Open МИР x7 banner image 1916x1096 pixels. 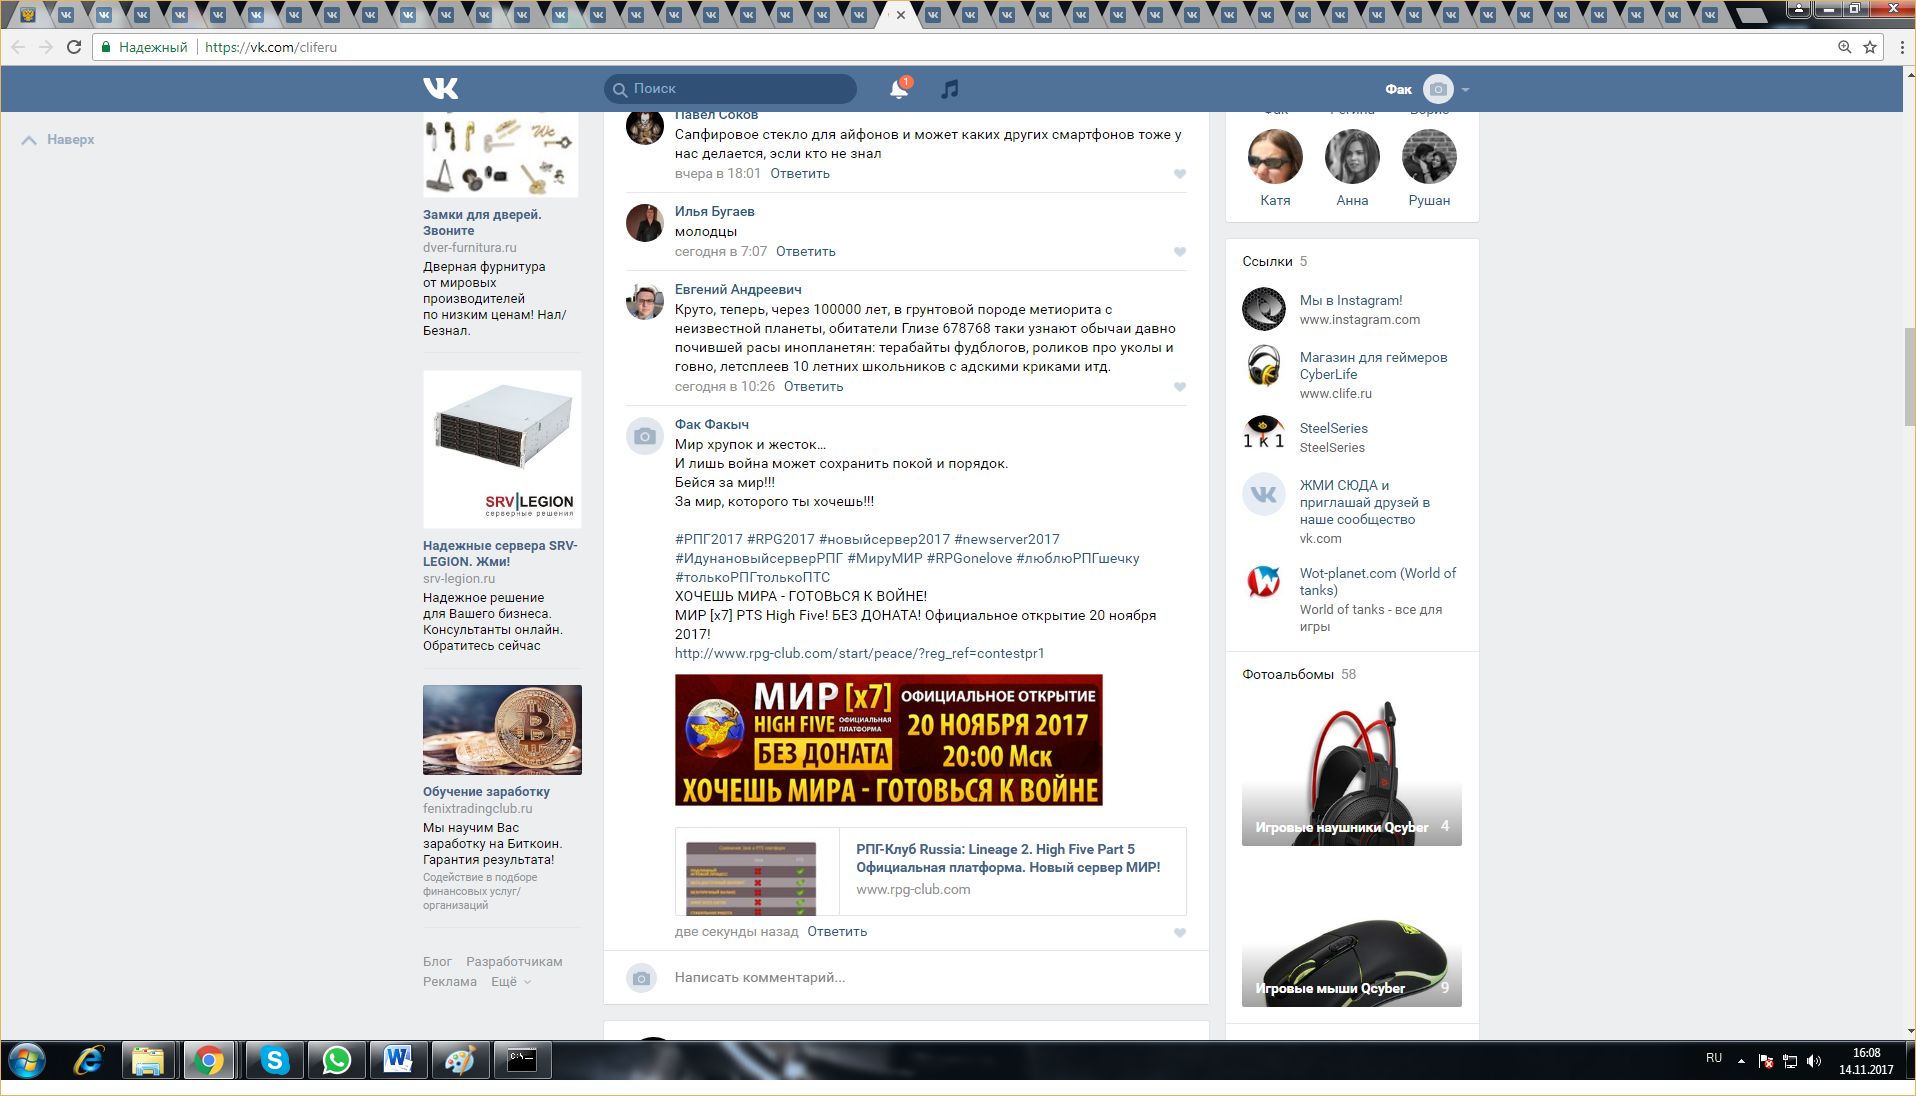click(889, 740)
